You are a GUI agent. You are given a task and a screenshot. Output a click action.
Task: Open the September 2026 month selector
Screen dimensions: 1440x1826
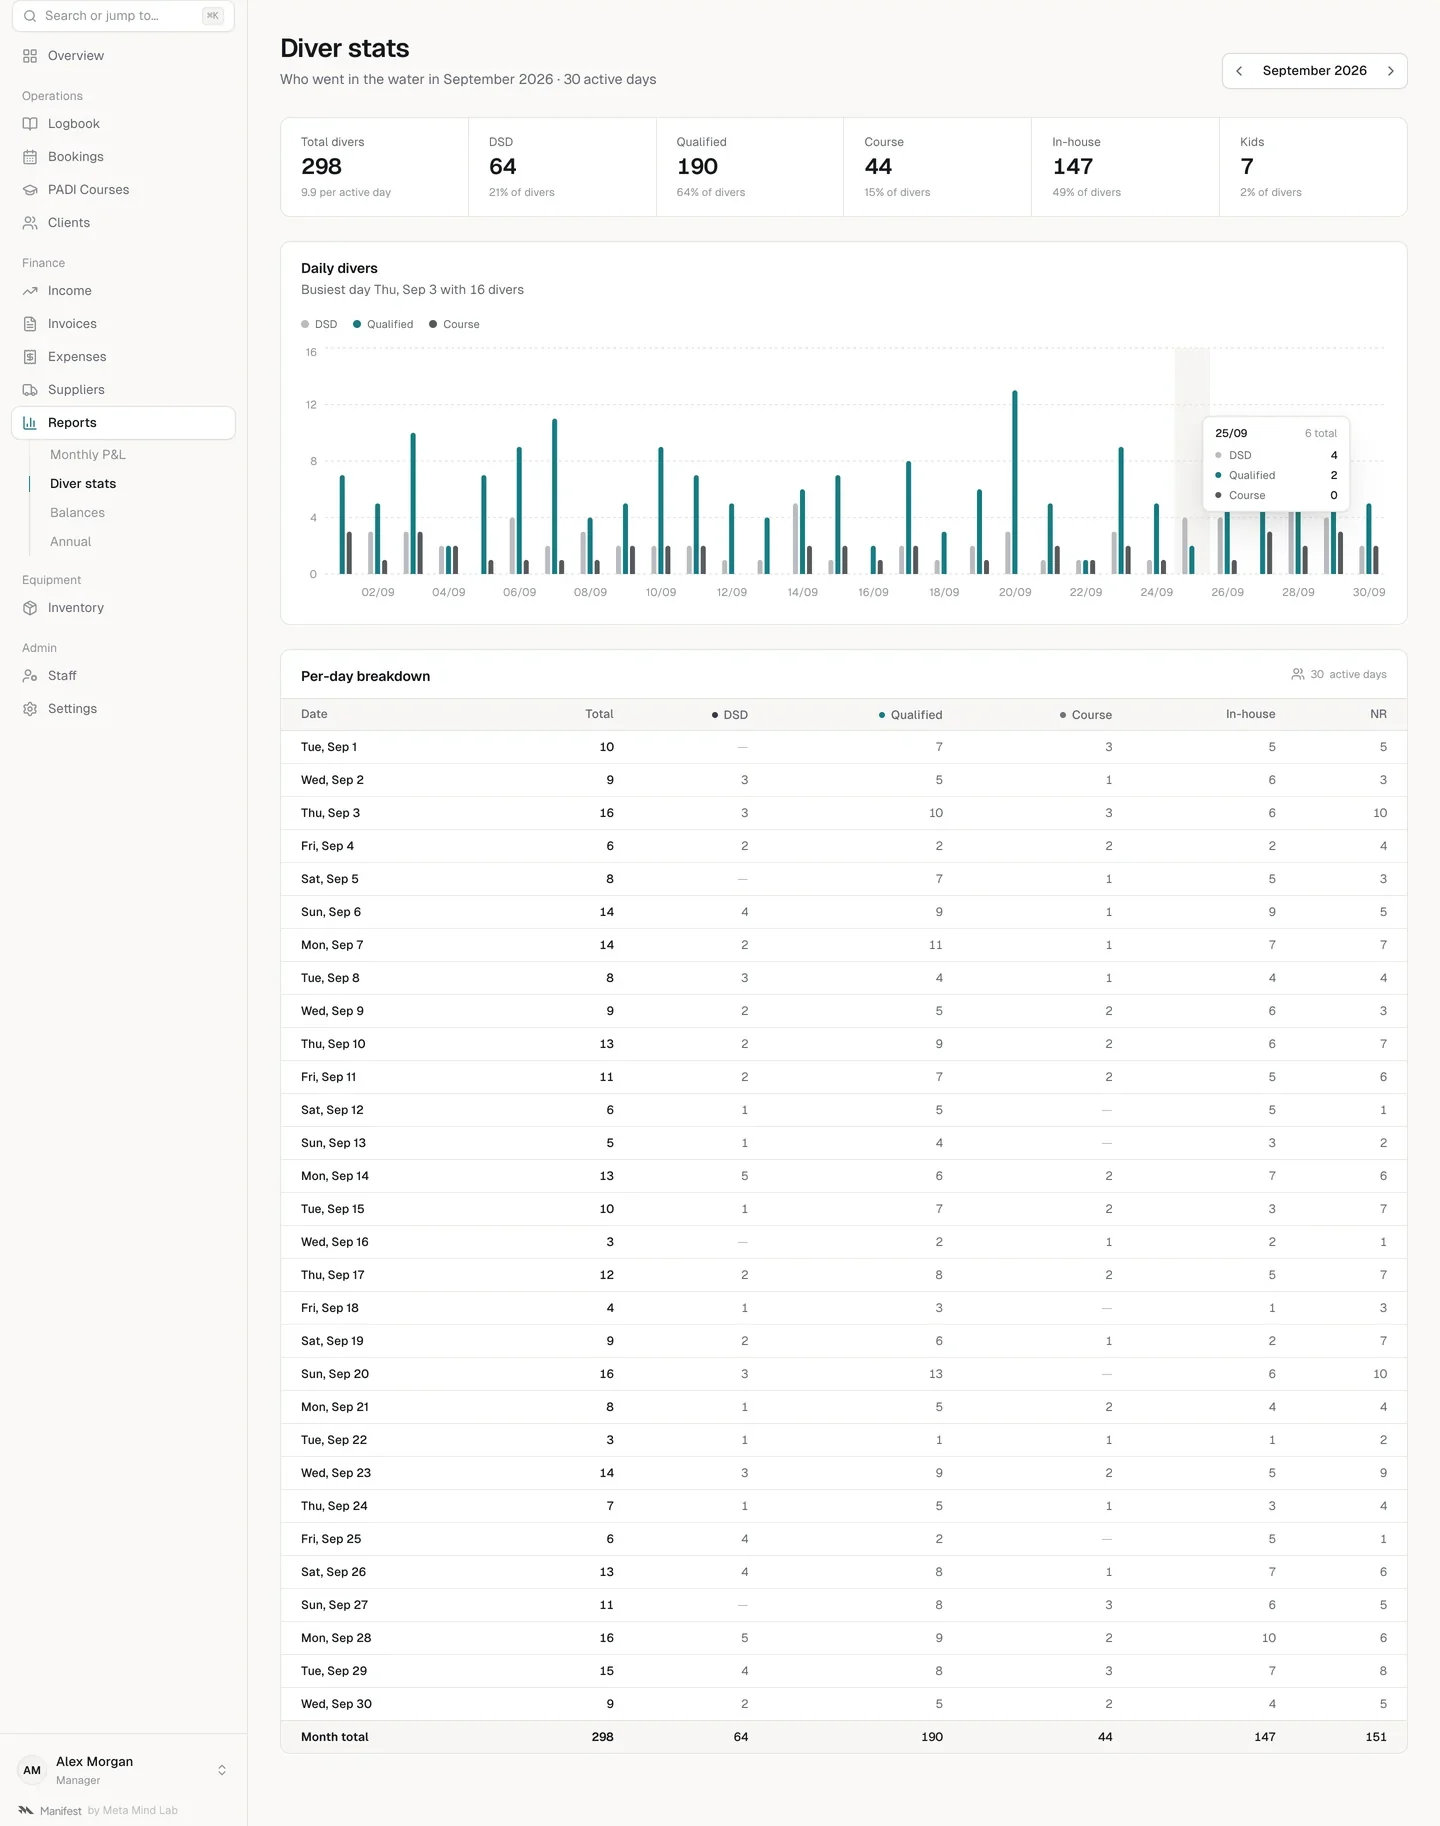pyautogui.click(x=1314, y=71)
